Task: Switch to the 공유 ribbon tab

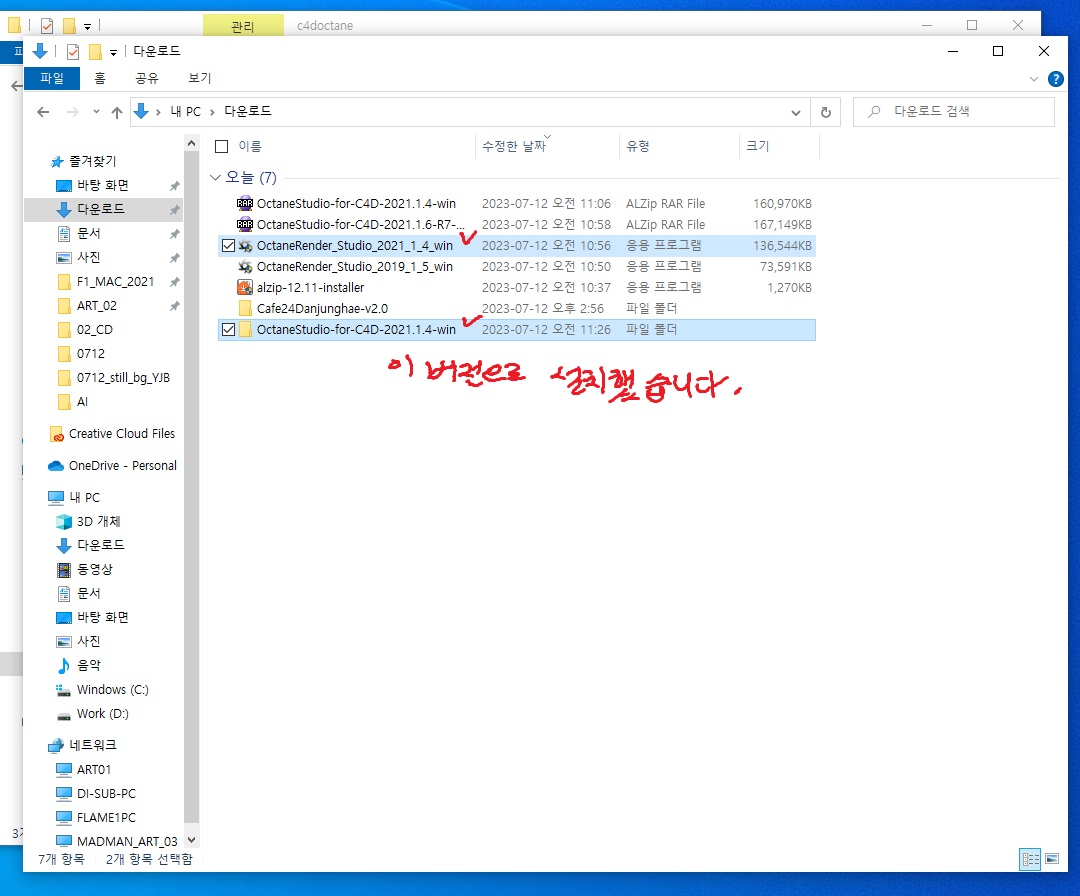Action: point(147,79)
